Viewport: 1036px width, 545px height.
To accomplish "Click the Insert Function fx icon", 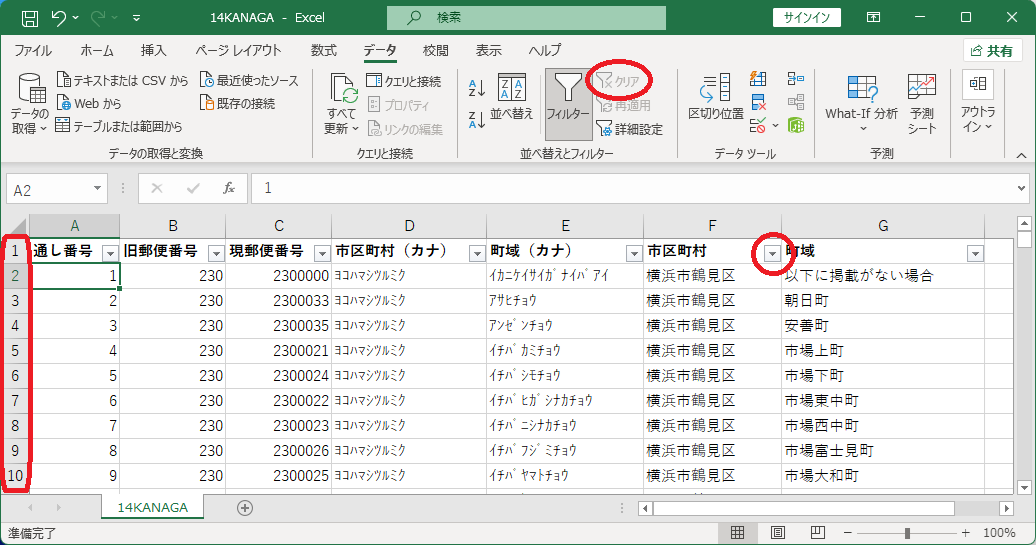I will [x=229, y=189].
